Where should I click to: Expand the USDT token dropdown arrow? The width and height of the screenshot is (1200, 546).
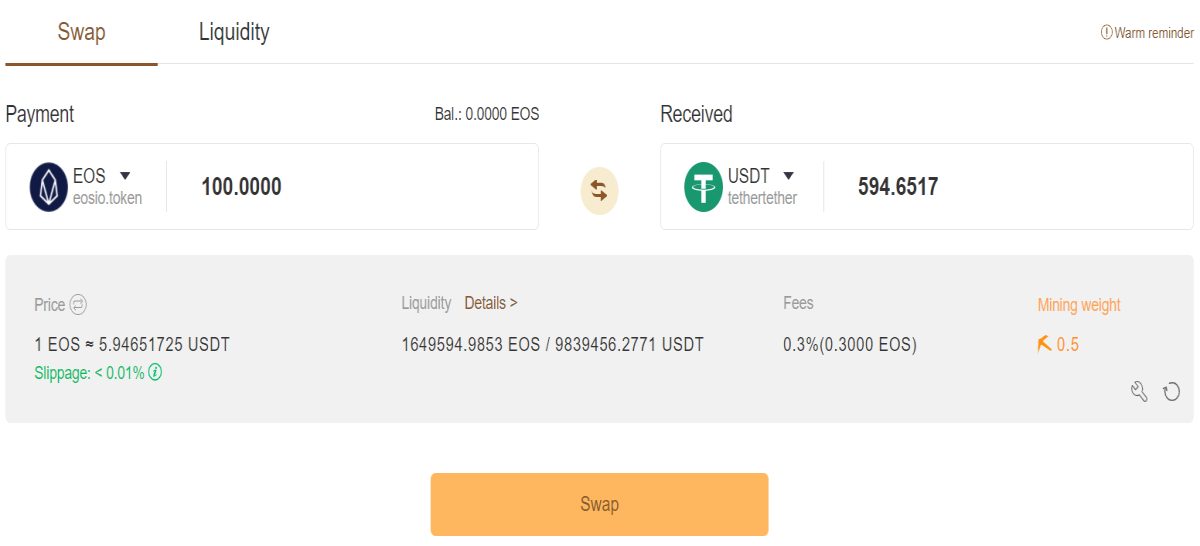coord(788,176)
